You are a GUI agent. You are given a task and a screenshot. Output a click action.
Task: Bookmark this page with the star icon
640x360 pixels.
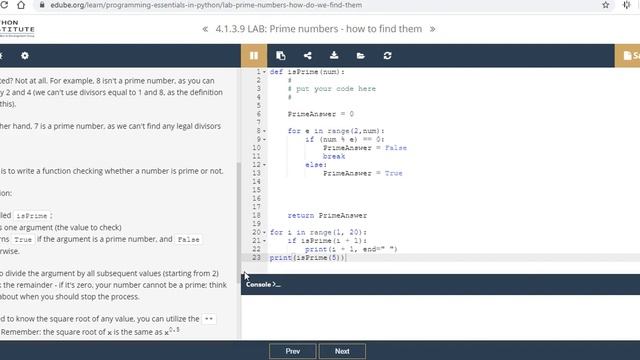click(x=605, y=5)
